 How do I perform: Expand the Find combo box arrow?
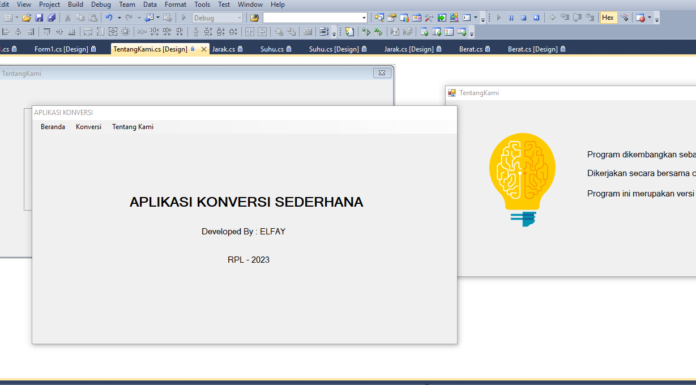click(x=364, y=18)
